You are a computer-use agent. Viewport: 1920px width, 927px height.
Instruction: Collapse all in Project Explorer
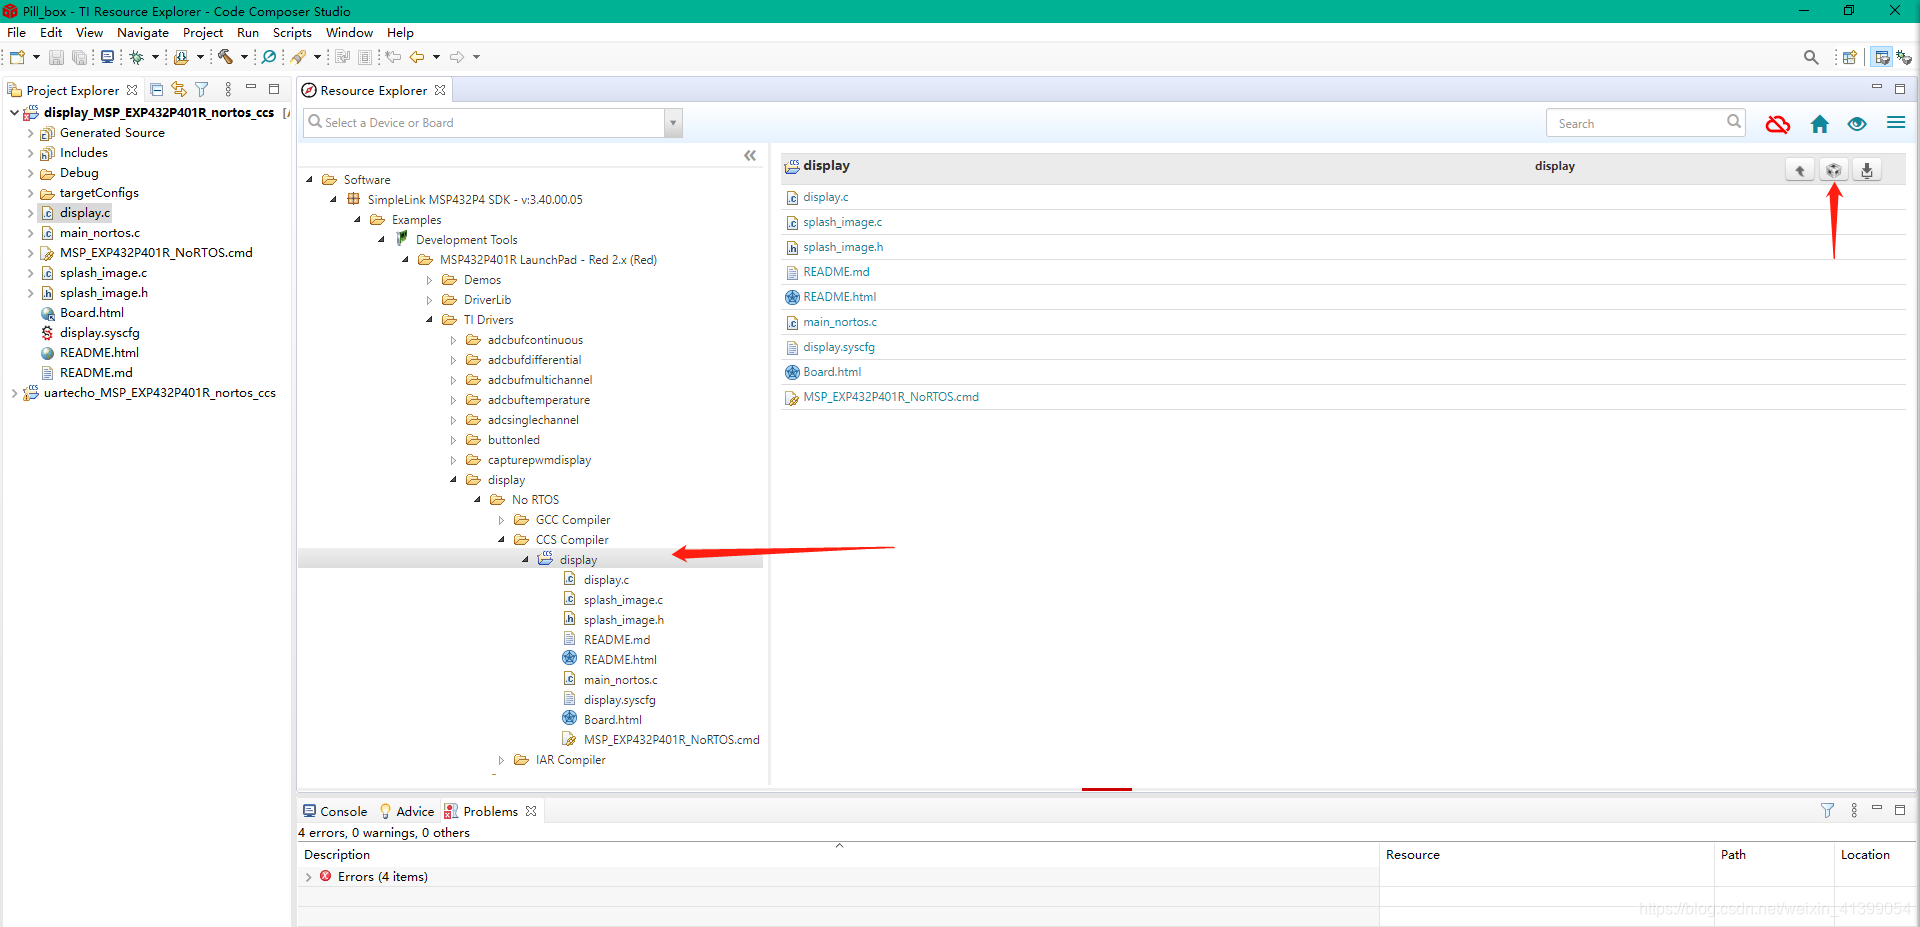[x=156, y=89]
